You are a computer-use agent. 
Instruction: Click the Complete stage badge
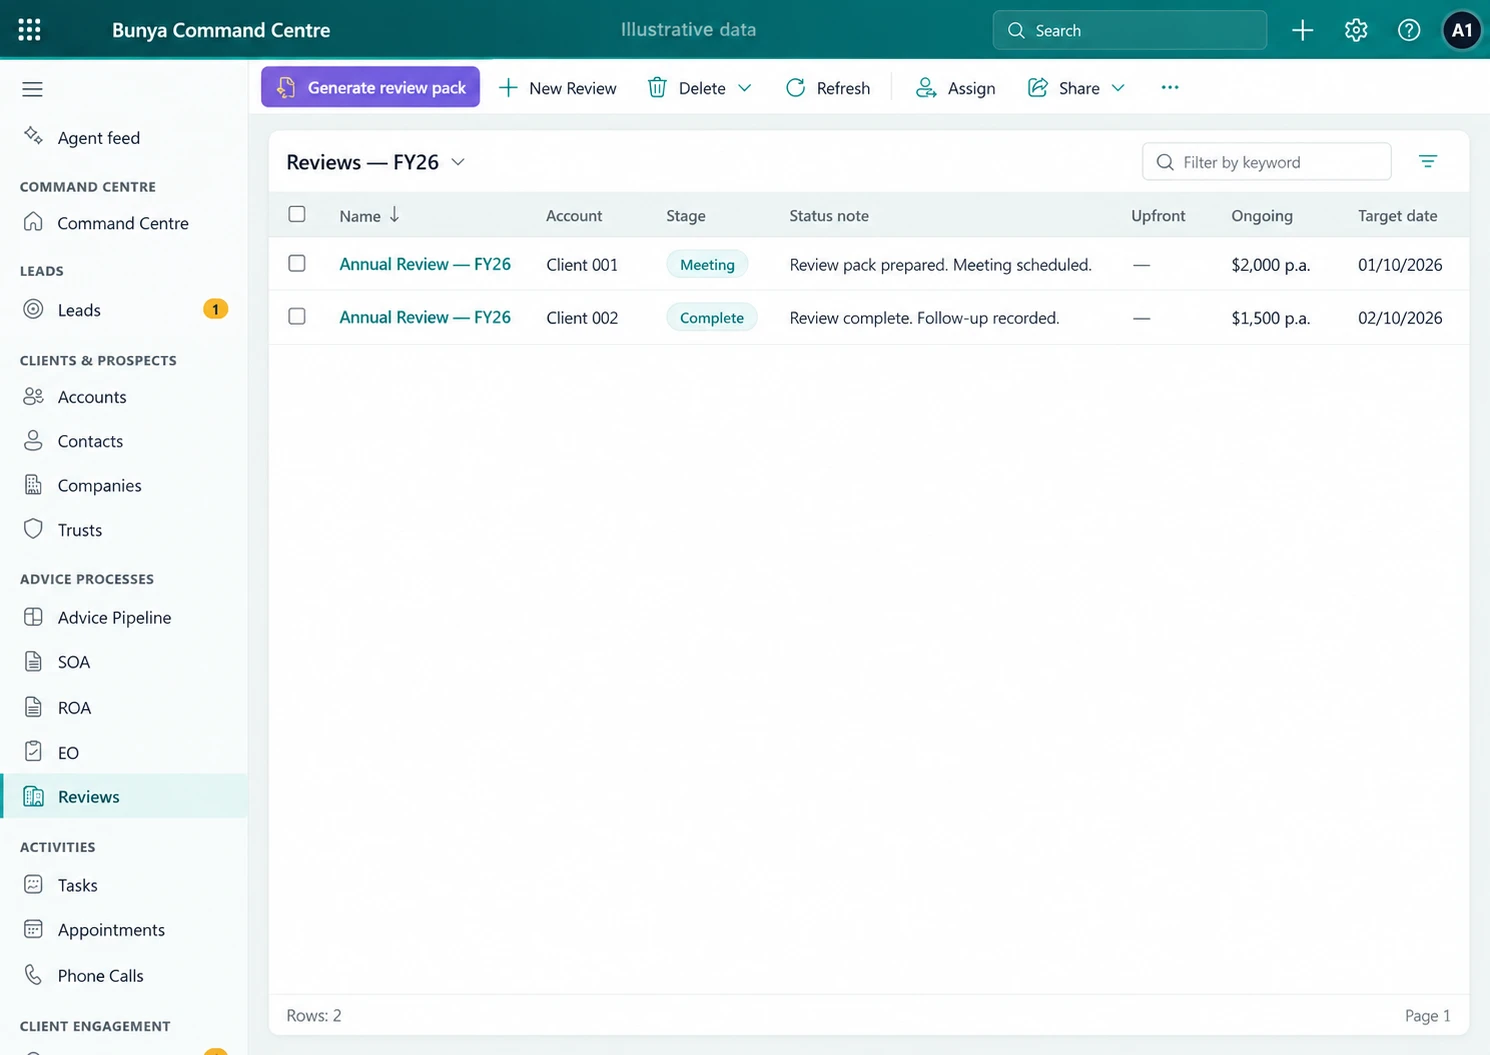[712, 317]
